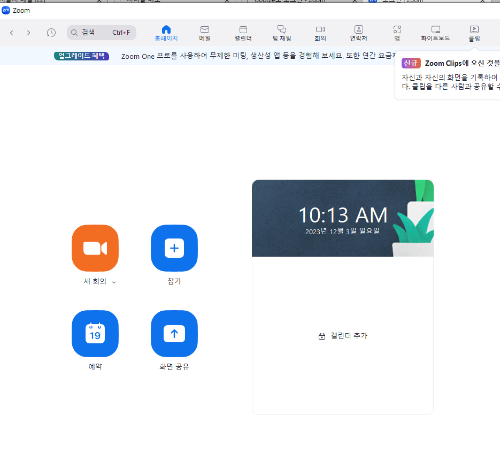Screen dimensions: 500x463
Task: Click the Zoom One Pro promotion text
Action: (x=257, y=56)
